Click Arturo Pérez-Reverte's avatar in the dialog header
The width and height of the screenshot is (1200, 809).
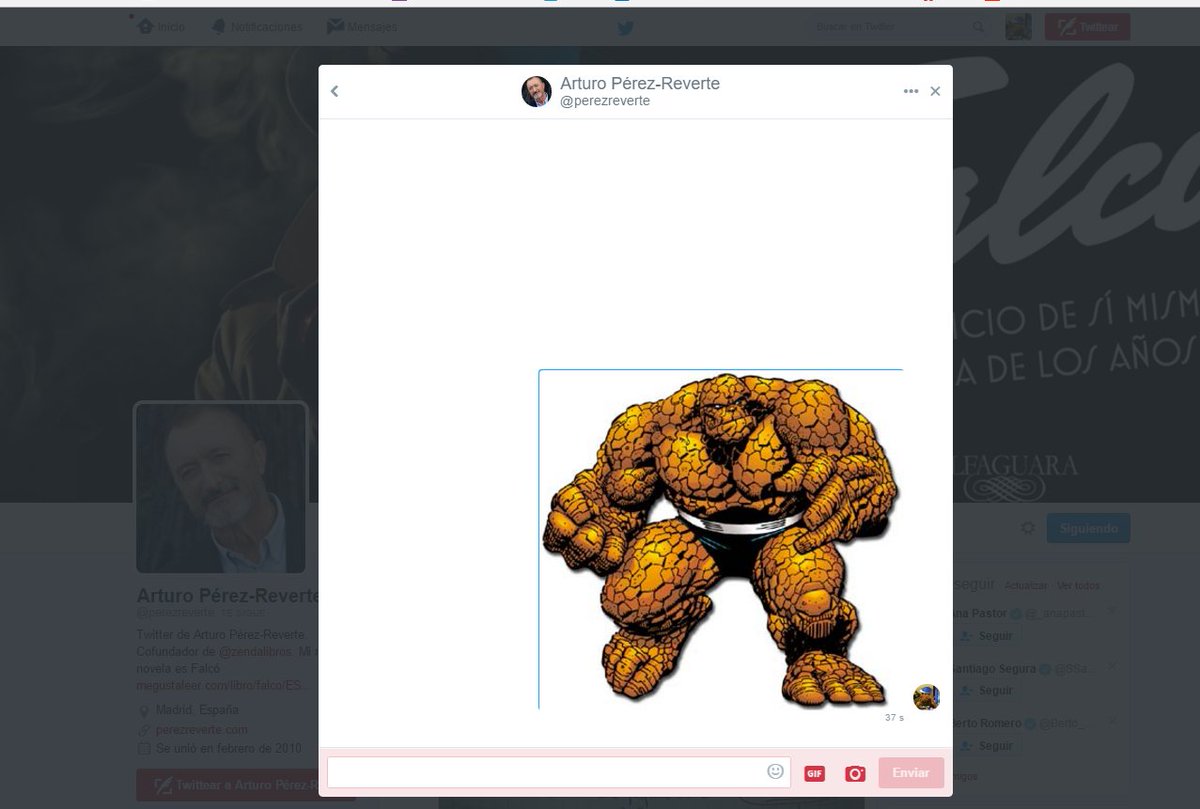(x=536, y=92)
